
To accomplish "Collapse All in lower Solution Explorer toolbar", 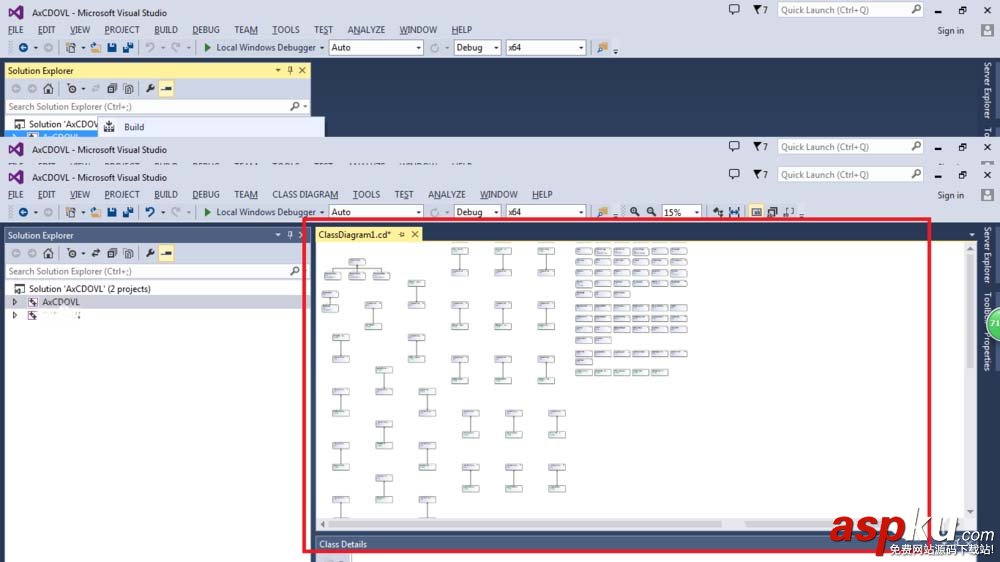I will [112, 253].
